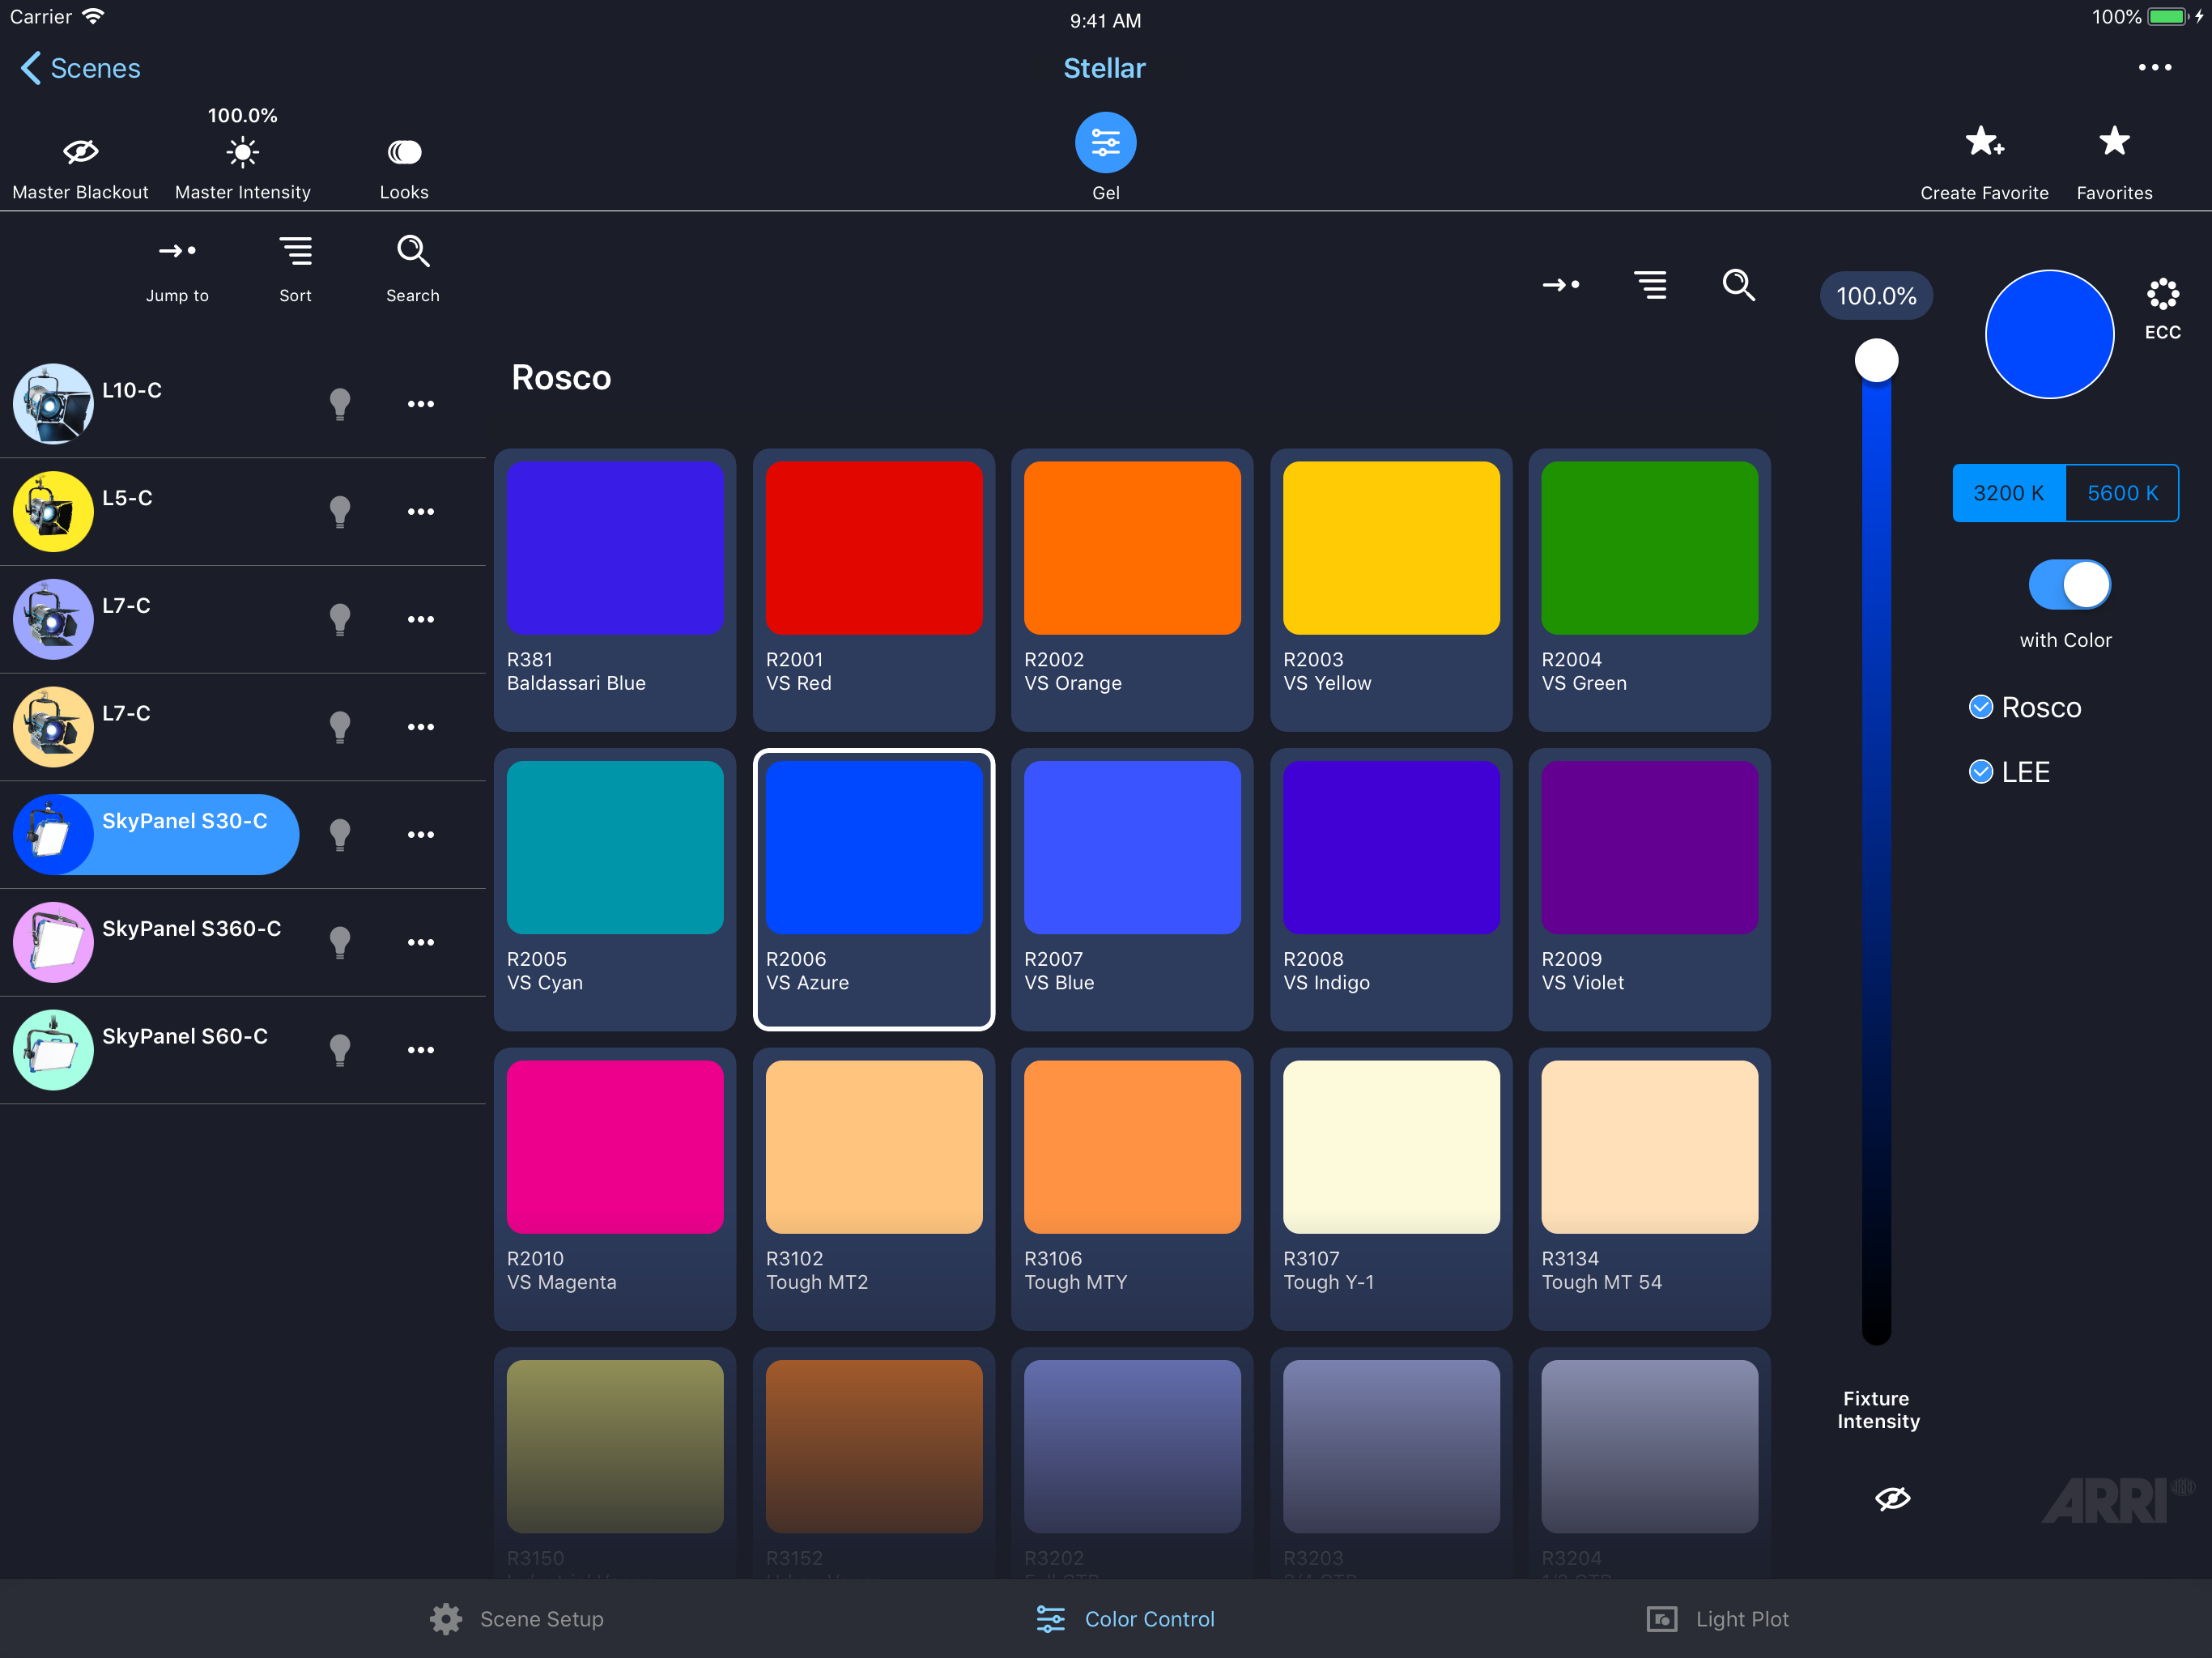Uncheck the Rosco gel library checkbox
Screen dimensions: 2212x1658
click(1980, 707)
